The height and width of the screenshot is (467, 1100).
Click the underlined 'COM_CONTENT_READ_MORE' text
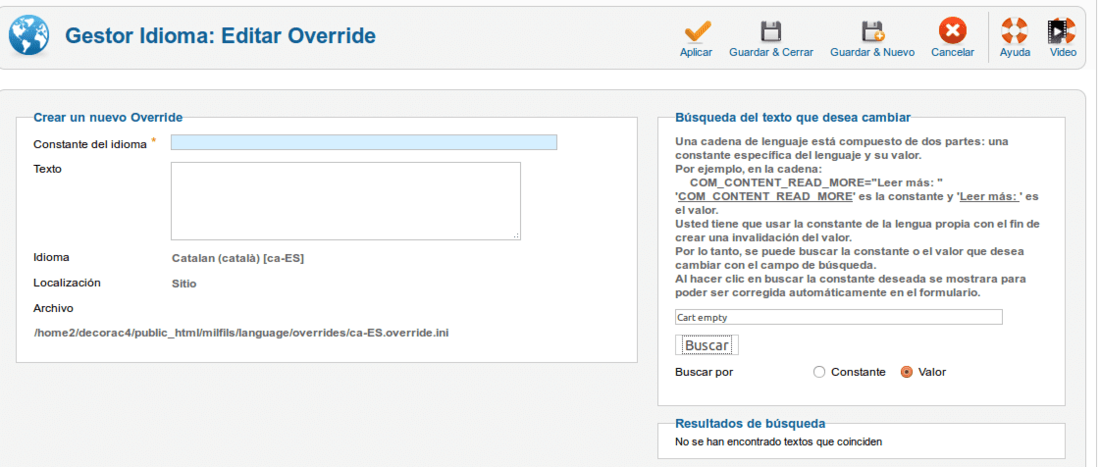(x=765, y=196)
